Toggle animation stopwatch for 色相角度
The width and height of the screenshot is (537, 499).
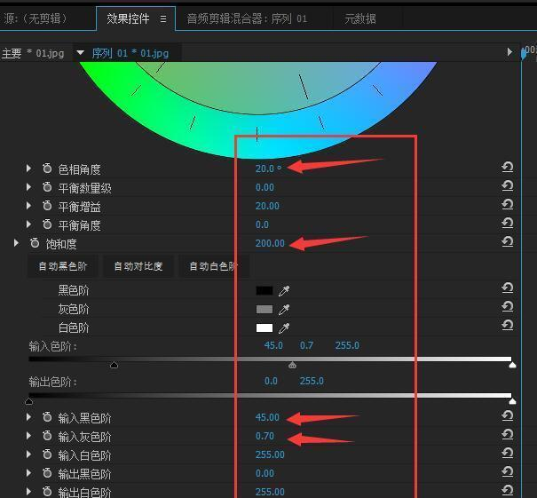point(47,168)
